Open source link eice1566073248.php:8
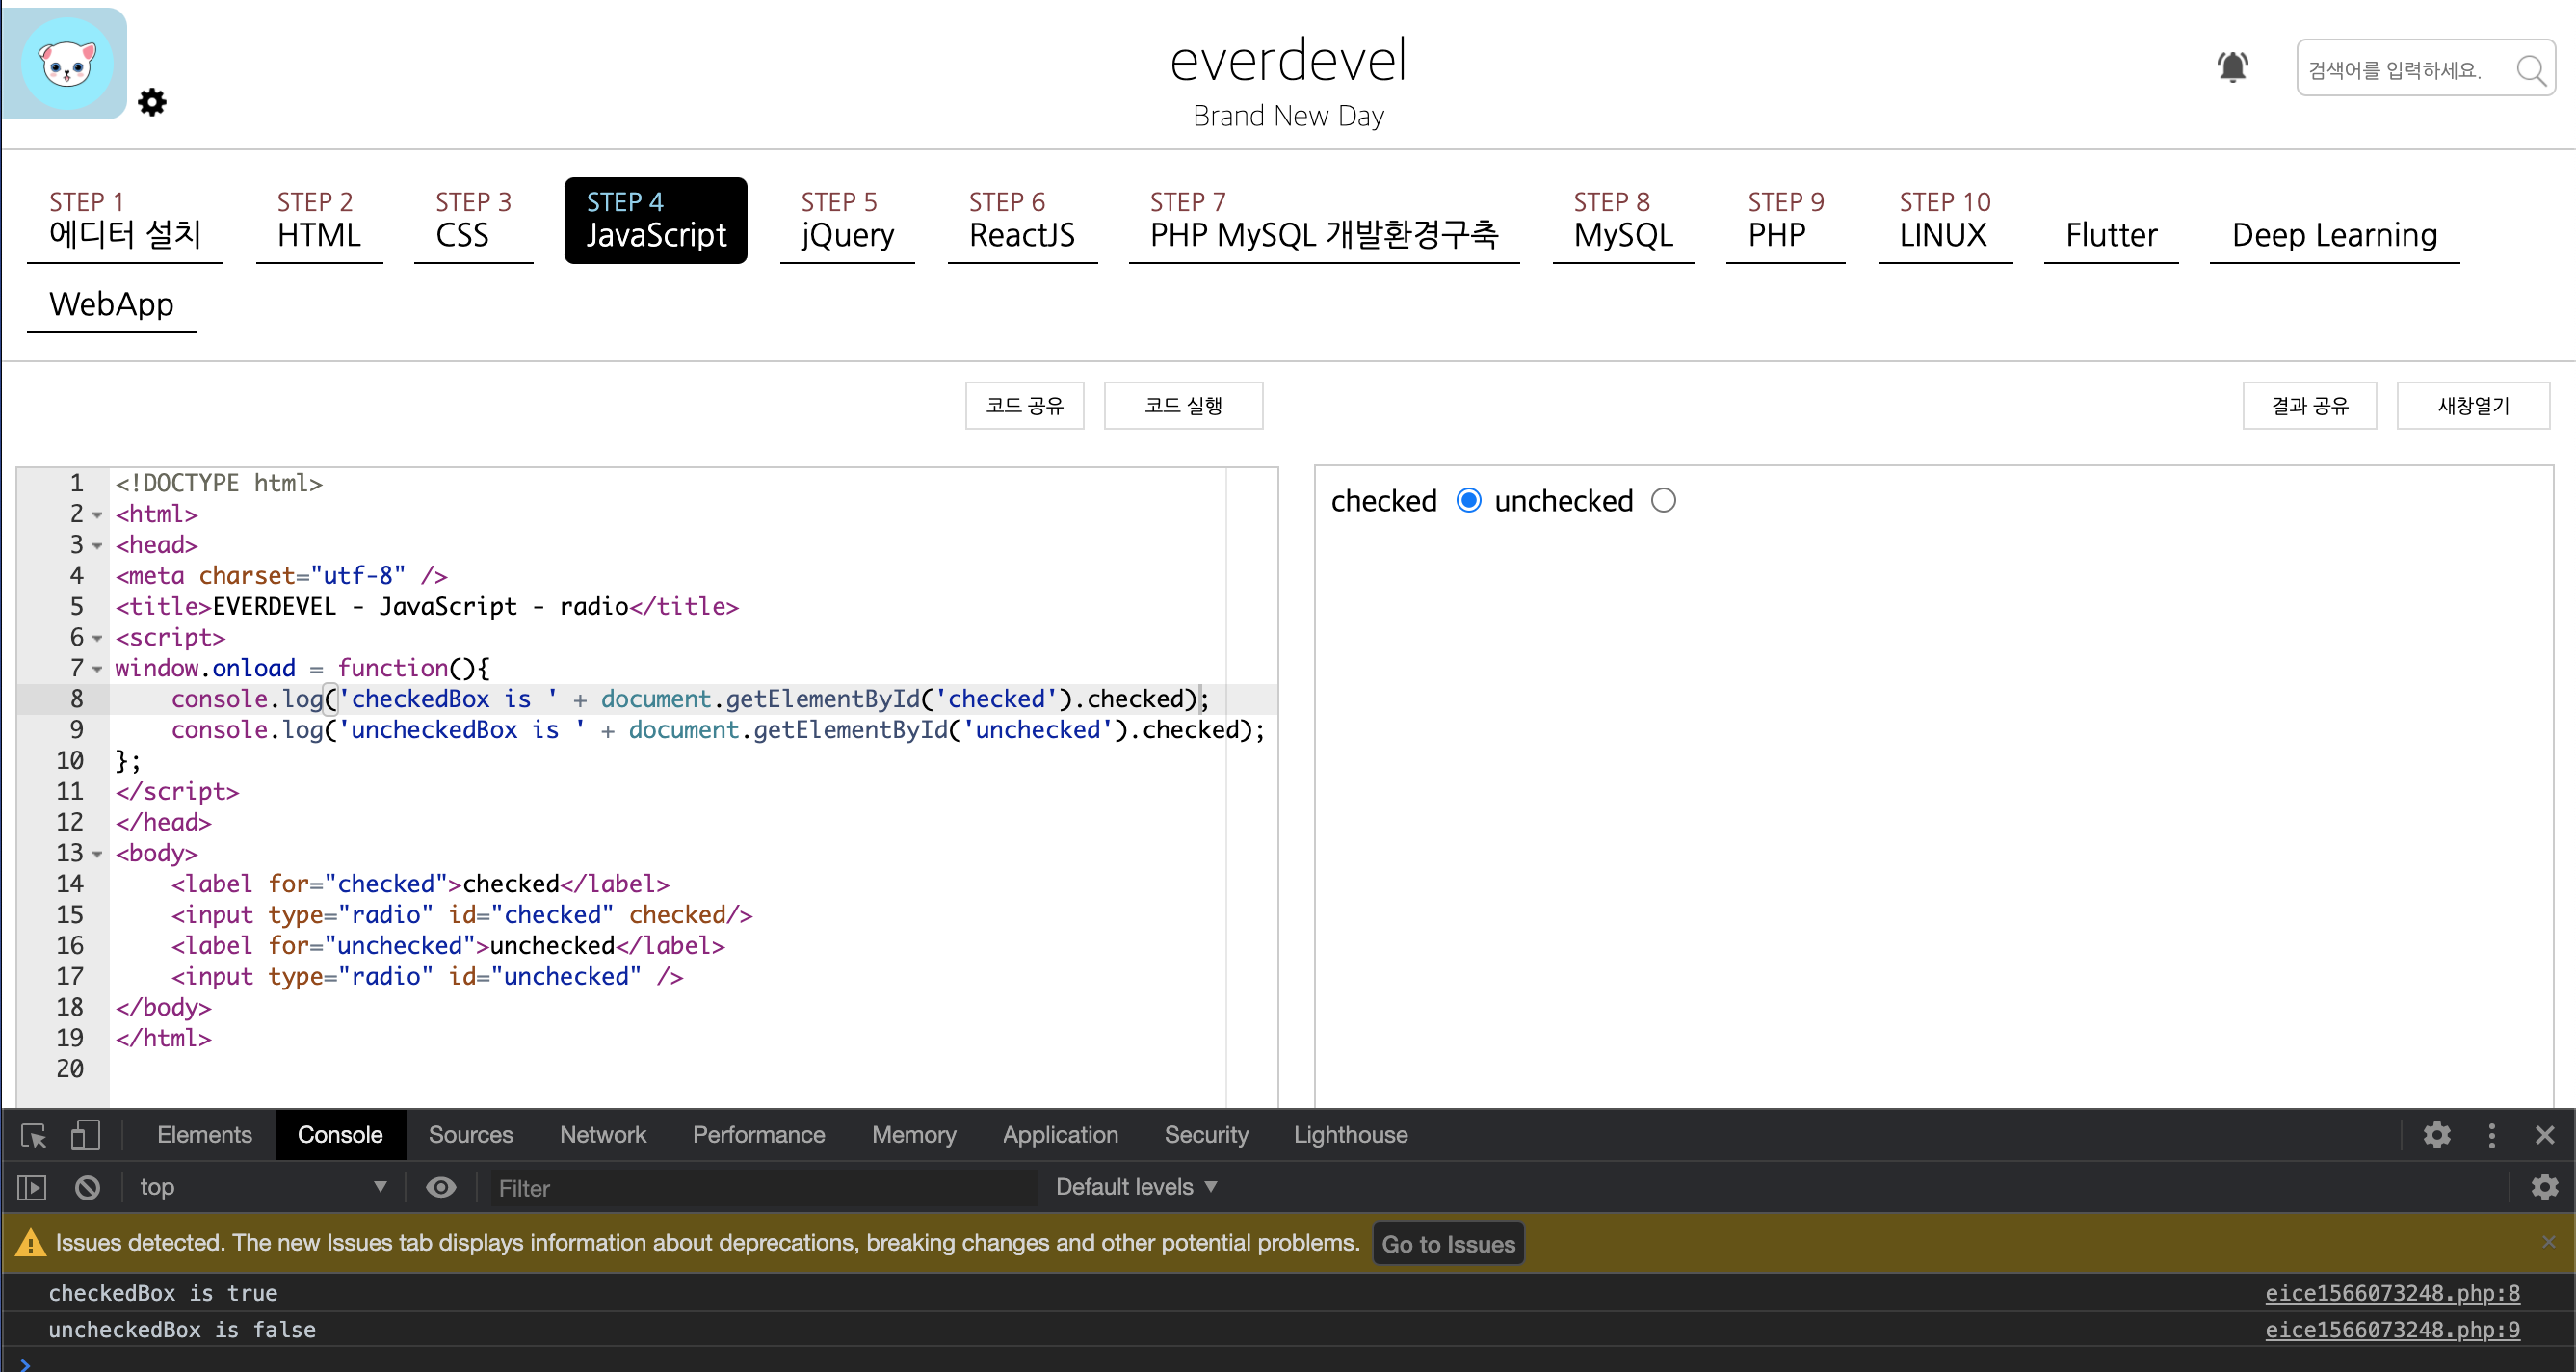Viewport: 2576px width, 1372px height. 2392,1293
